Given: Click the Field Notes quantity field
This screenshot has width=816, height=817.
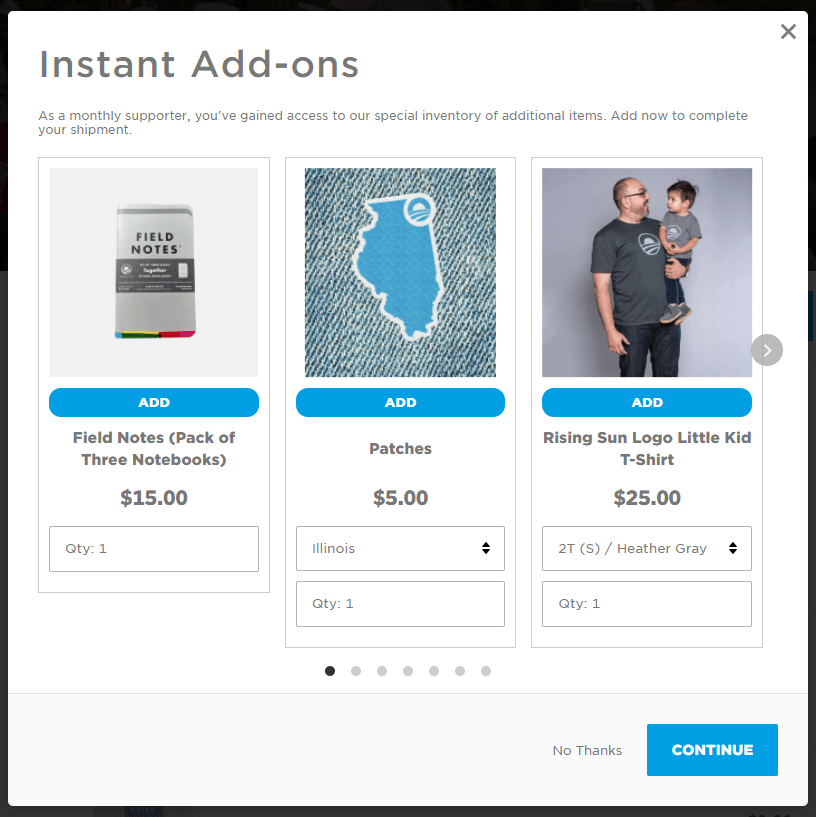Looking at the screenshot, I should pos(154,549).
